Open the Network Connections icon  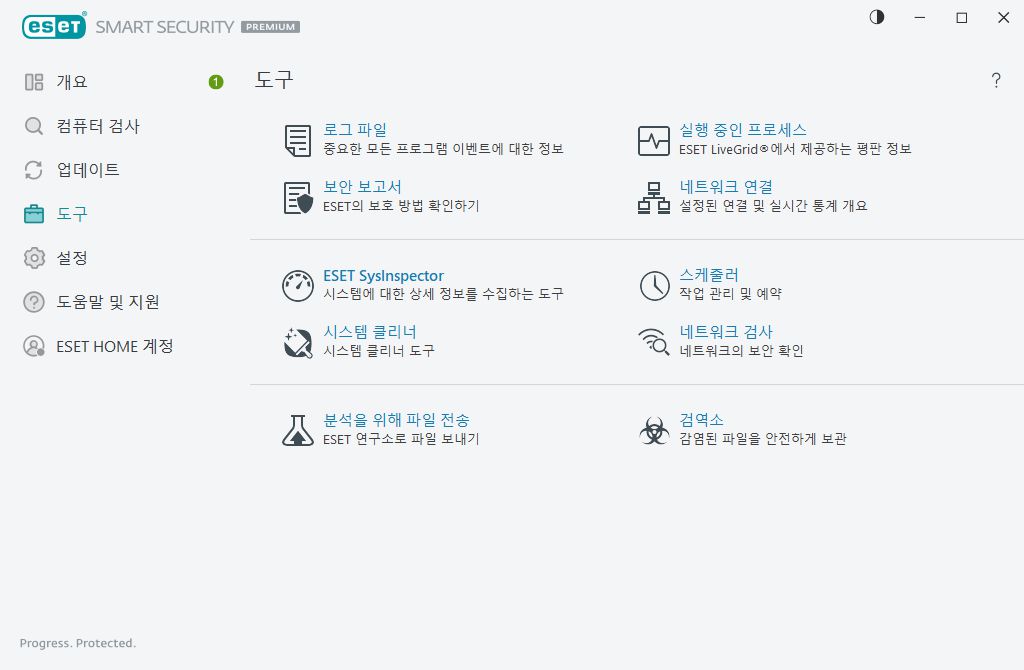(x=654, y=199)
